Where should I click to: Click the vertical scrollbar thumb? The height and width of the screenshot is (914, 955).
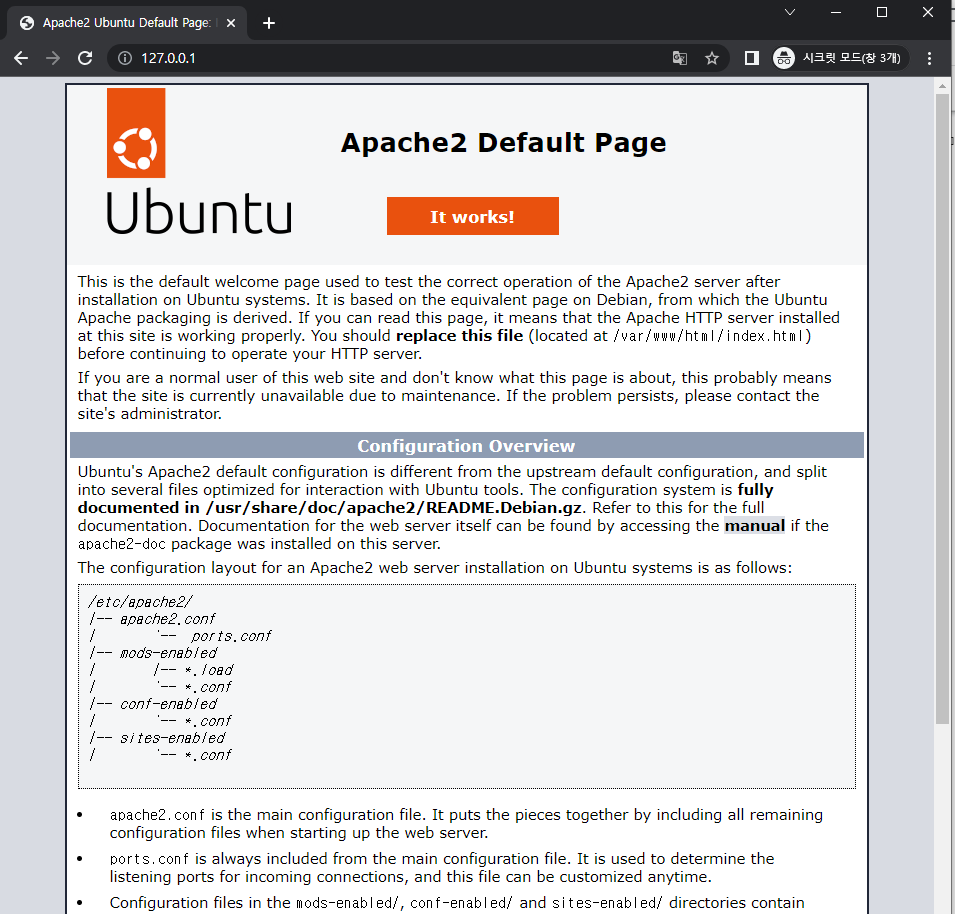click(x=942, y=408)
